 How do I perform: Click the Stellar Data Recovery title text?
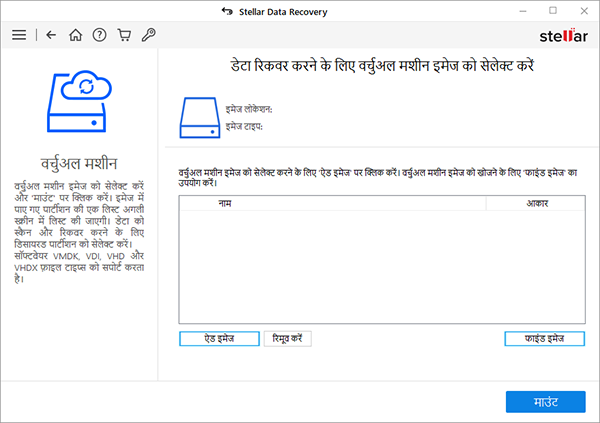[x=283, y=12]
